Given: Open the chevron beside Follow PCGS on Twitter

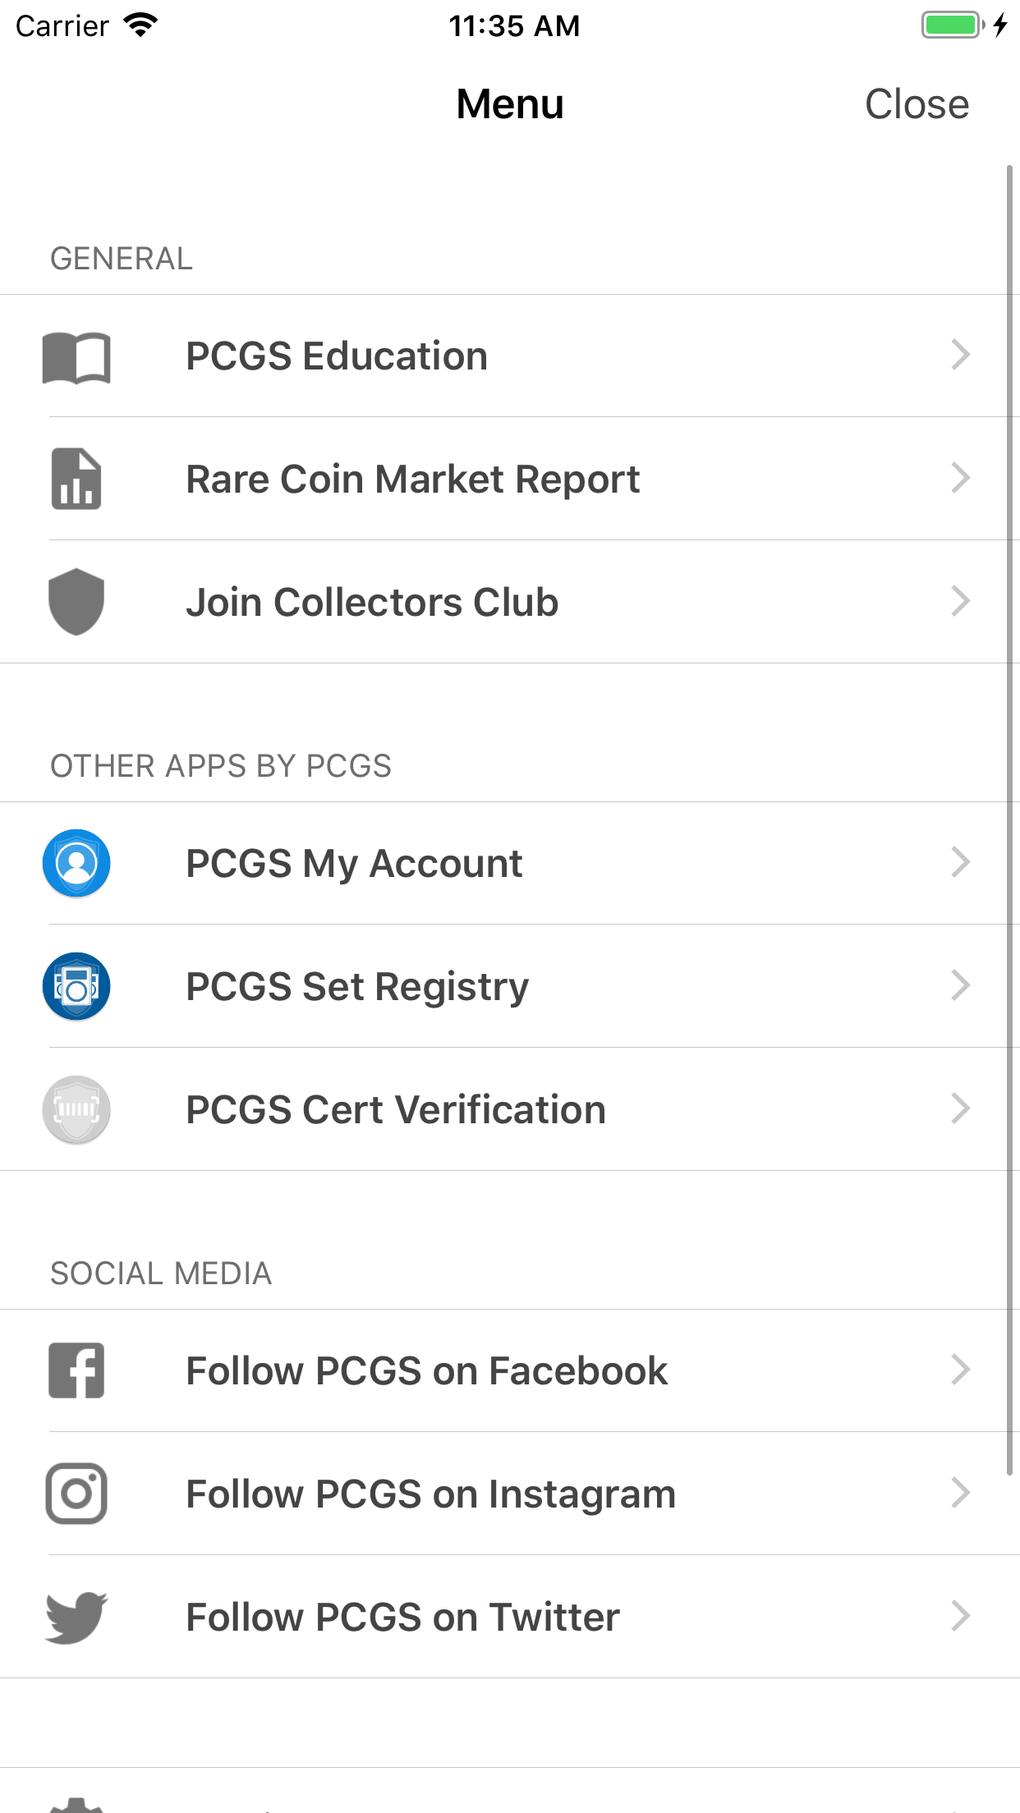Looking at the screenshot, I should [960, 1616].
